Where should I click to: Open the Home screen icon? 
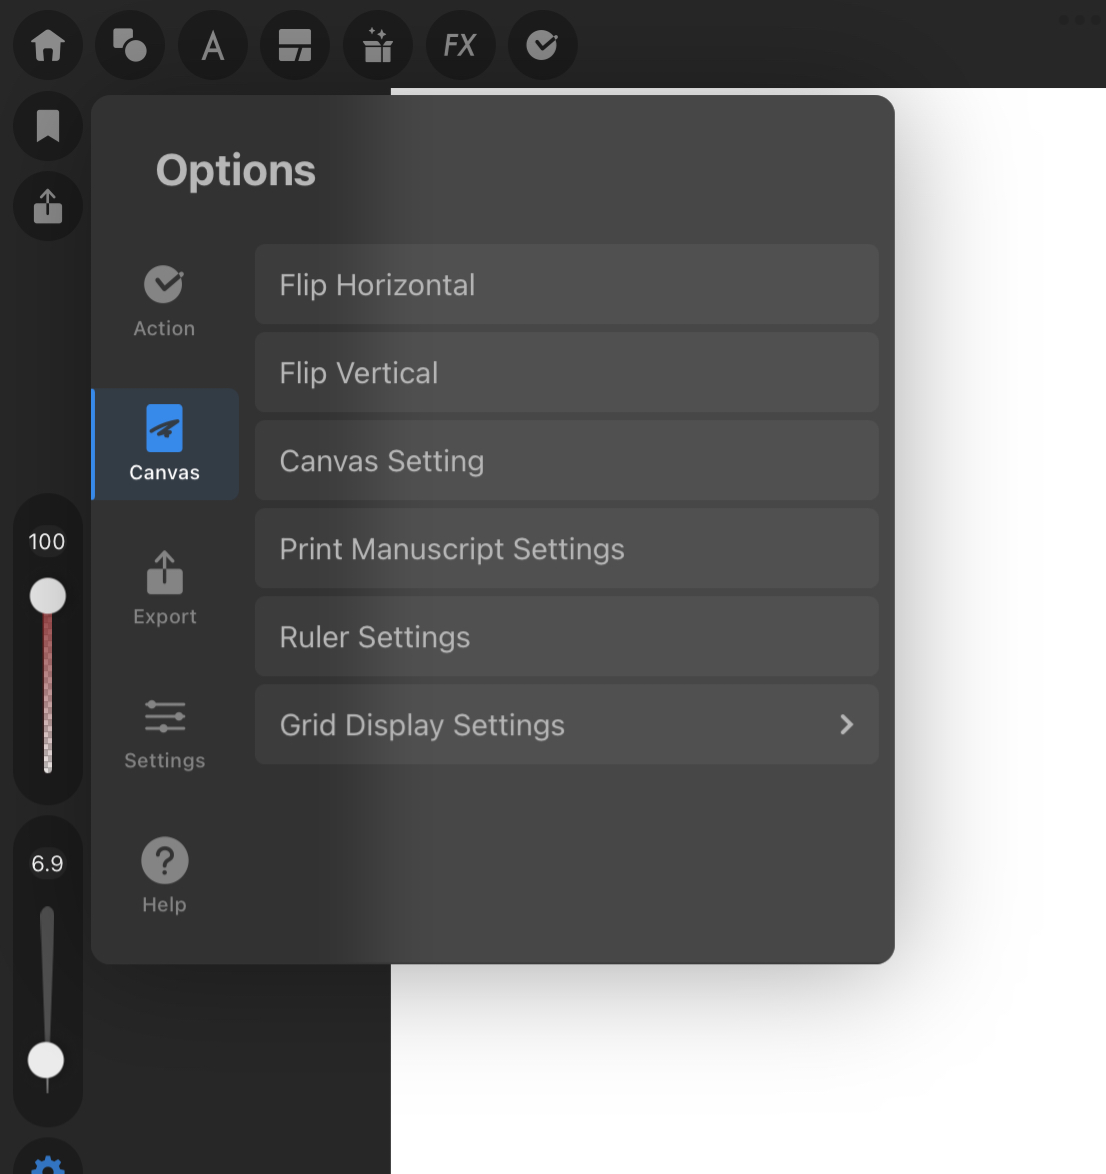(x=47, y=44)
